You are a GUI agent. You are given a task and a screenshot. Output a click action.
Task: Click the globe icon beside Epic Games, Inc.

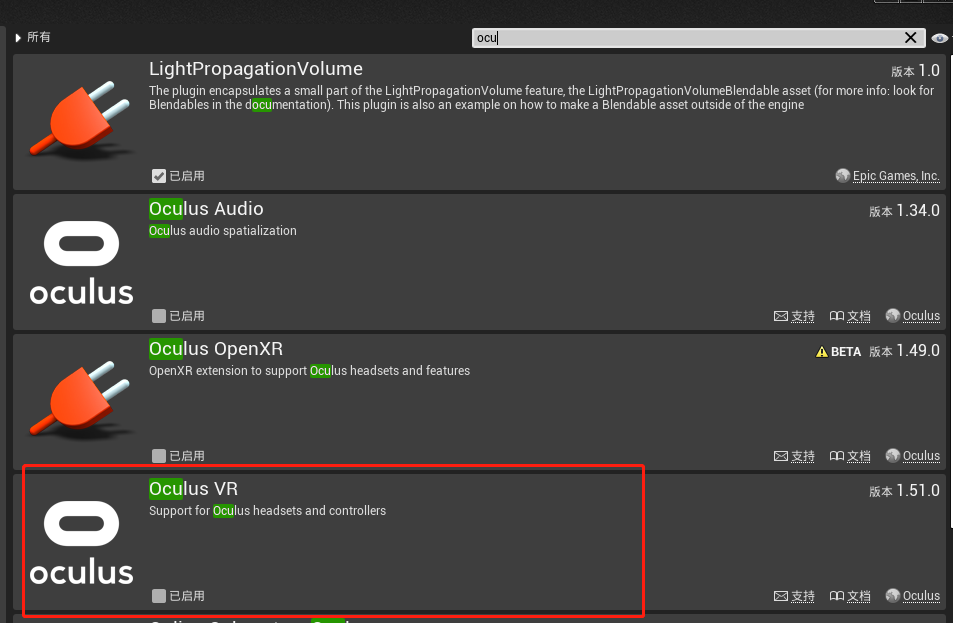pyautogui.click(x=842, y=176)
